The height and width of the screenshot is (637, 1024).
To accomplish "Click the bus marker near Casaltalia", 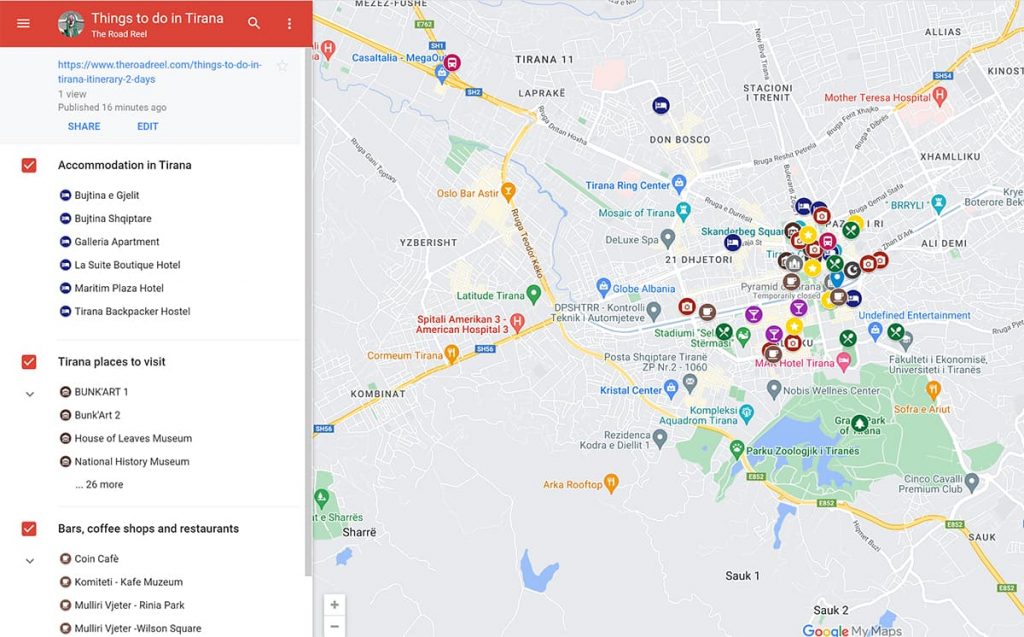I will (452, 63).
